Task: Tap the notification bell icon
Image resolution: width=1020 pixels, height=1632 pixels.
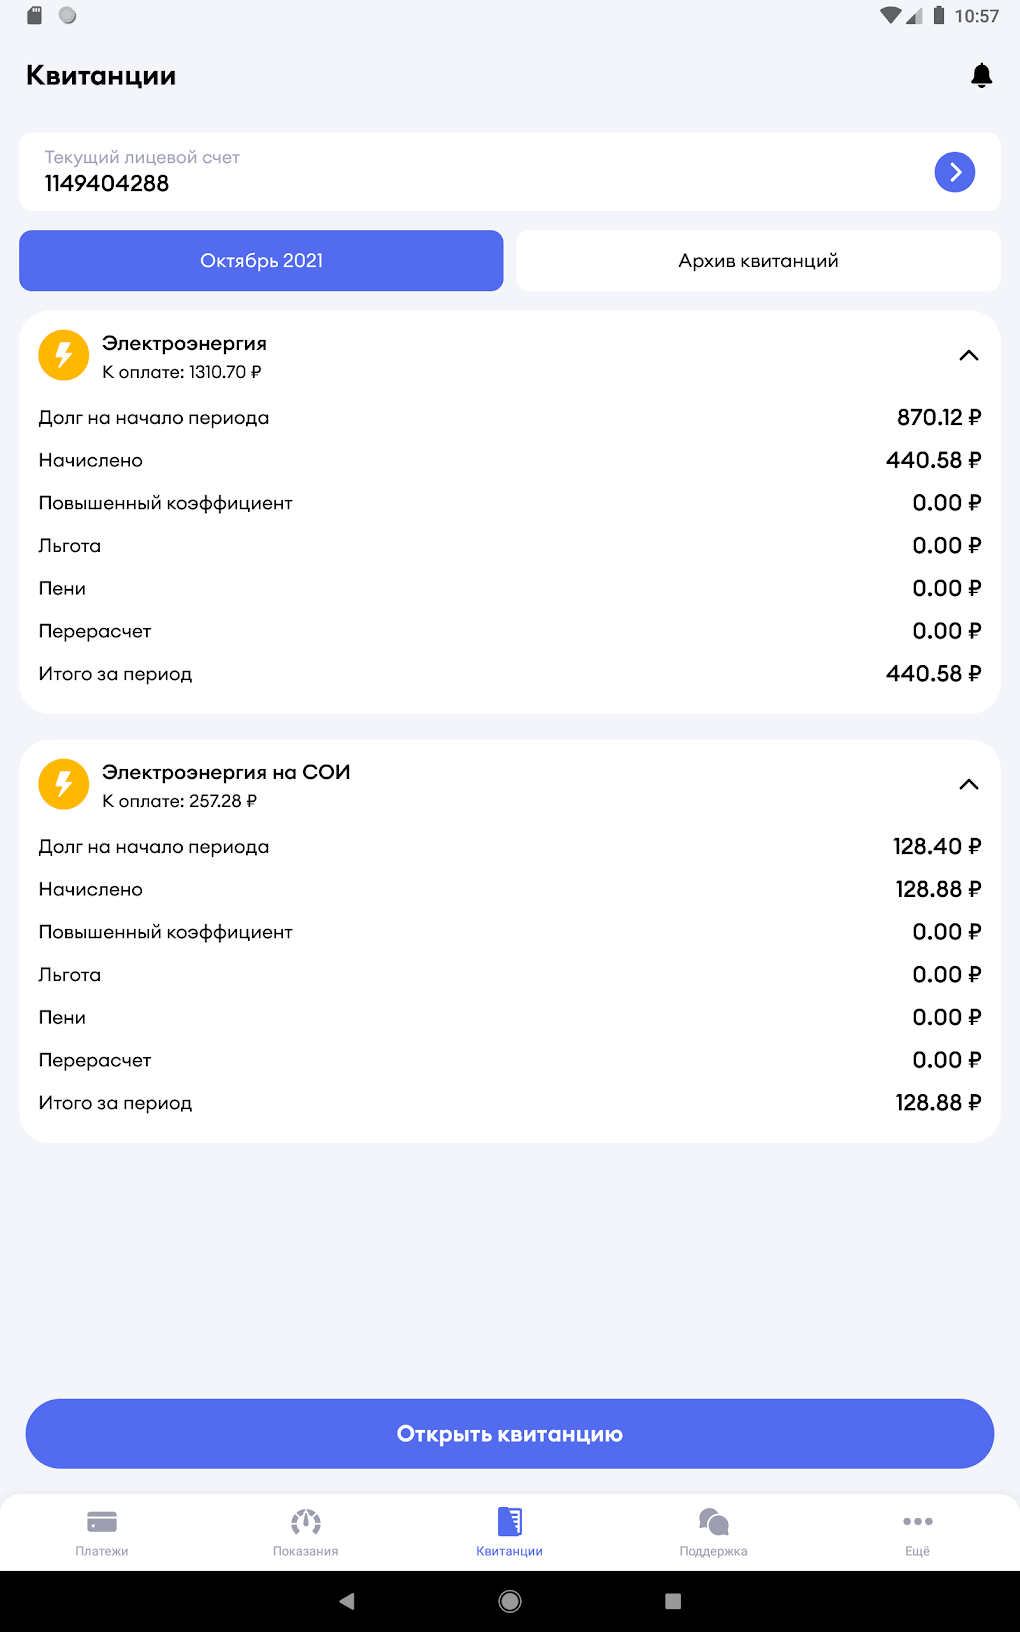Action: coord(981,76)
